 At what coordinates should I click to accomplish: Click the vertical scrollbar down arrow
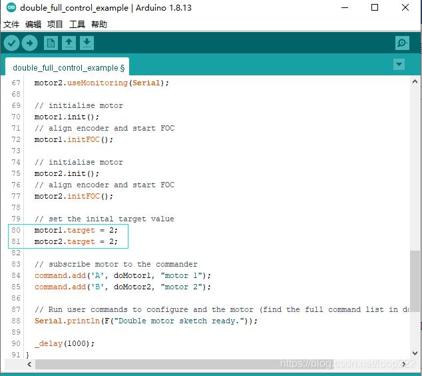(x=415, y=353)
